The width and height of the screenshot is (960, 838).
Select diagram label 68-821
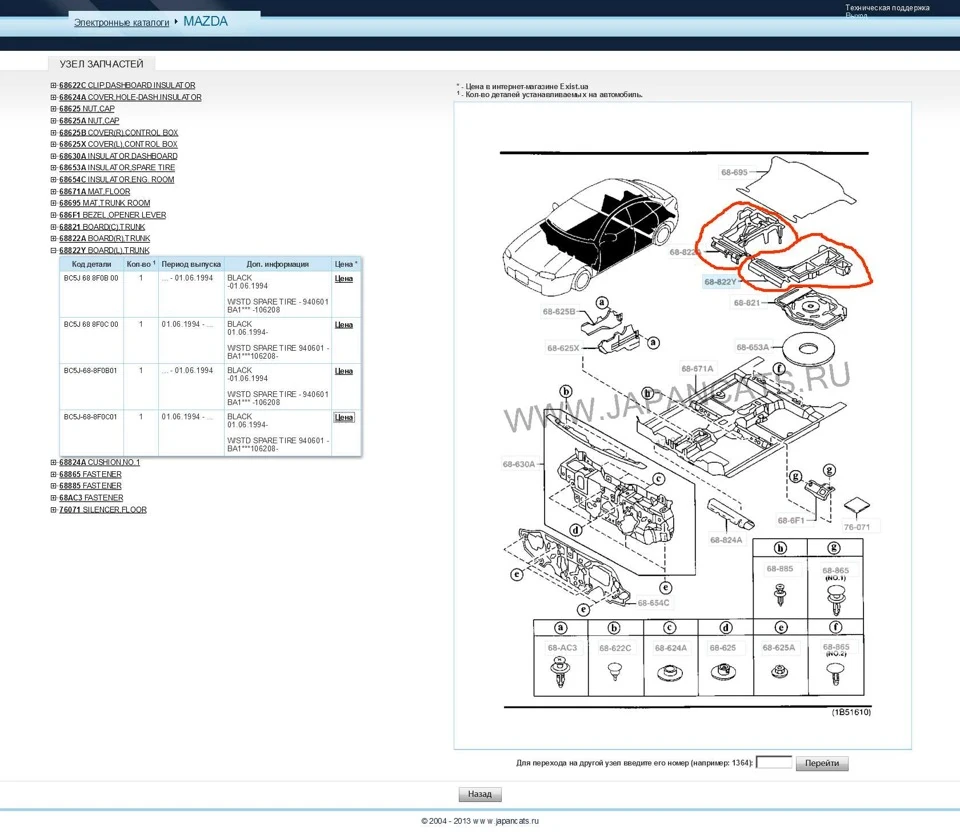click(746, 303)
